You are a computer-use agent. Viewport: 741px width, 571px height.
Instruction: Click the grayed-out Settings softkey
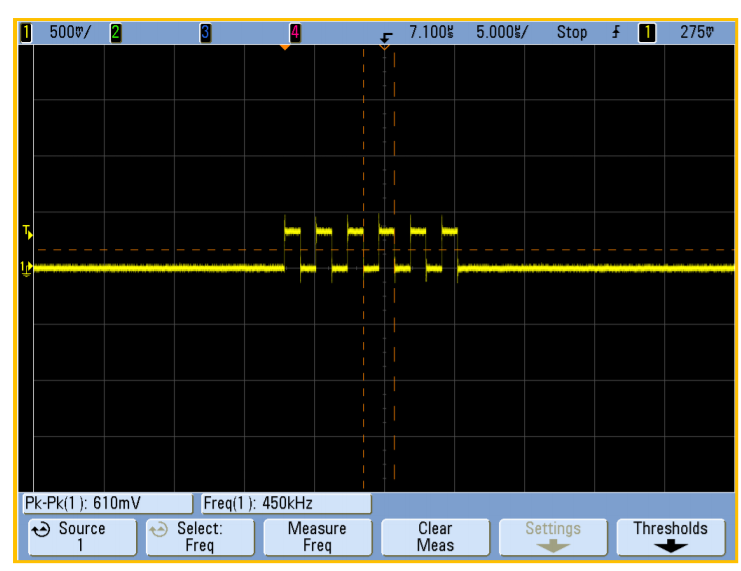click(552, 536)
